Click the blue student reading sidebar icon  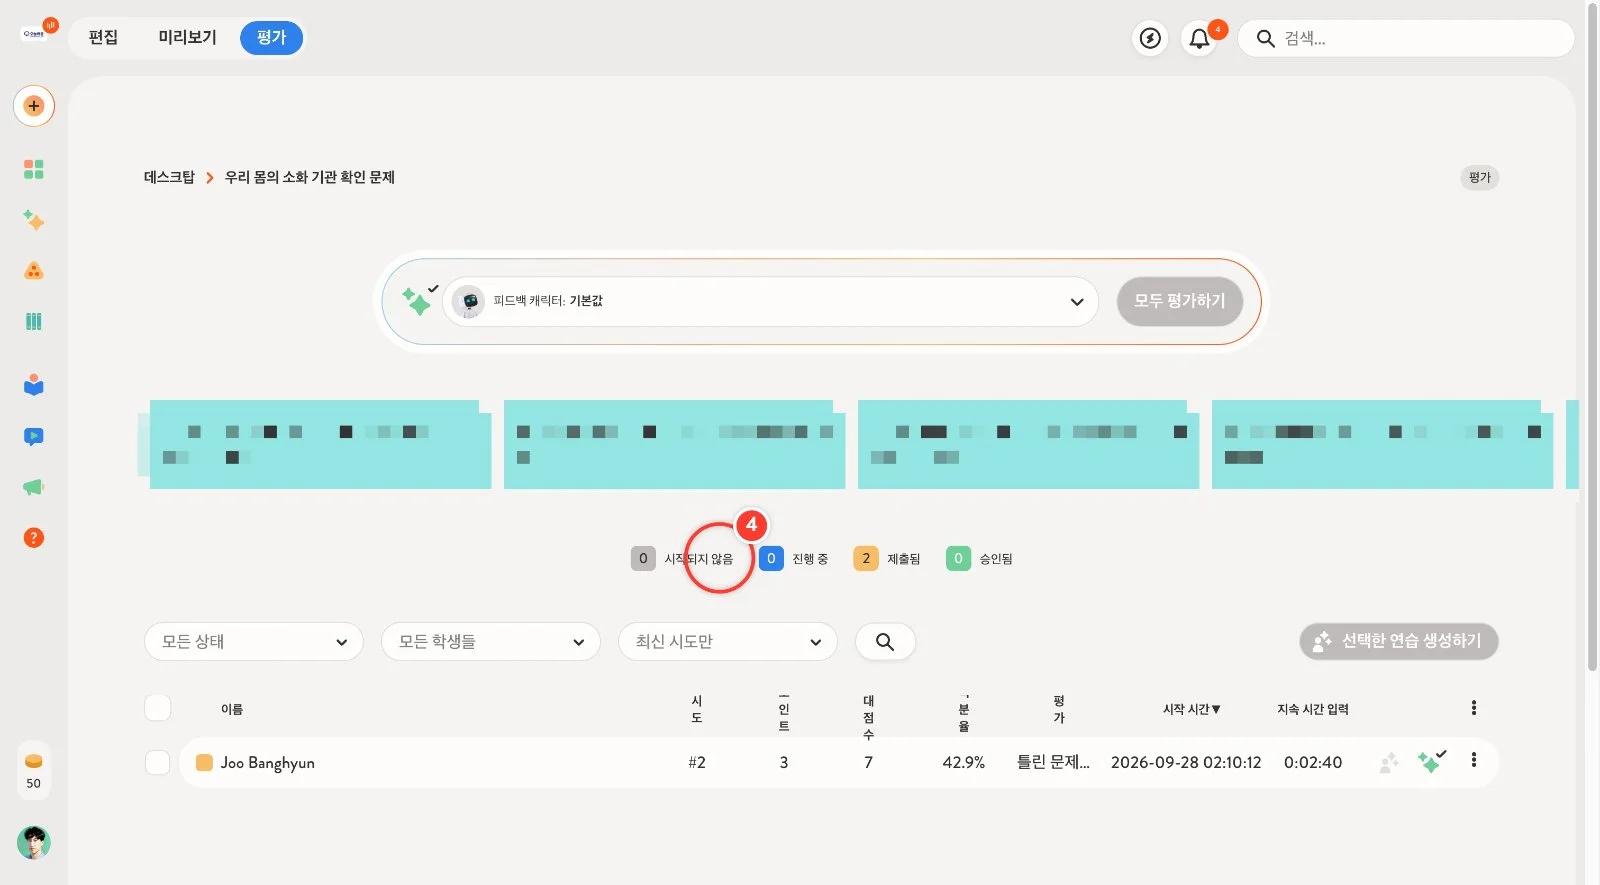coord(34,385)
